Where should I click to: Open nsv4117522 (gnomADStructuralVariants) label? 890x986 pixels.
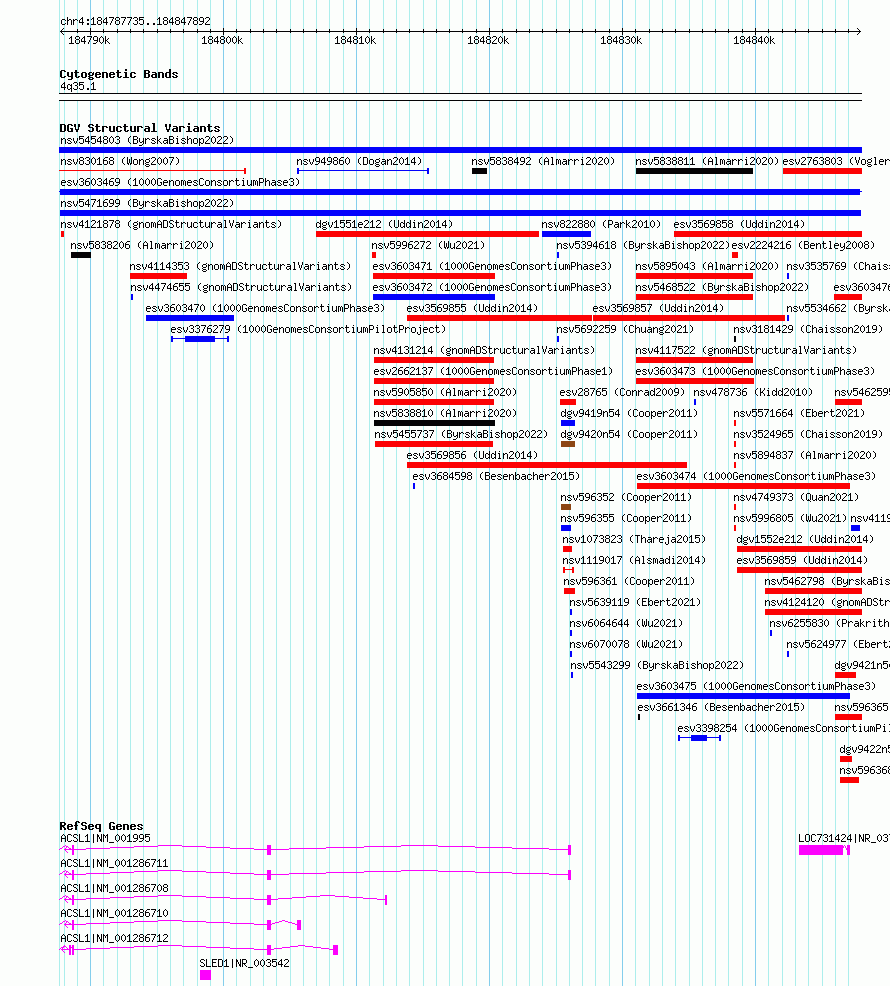pos(746,350)
